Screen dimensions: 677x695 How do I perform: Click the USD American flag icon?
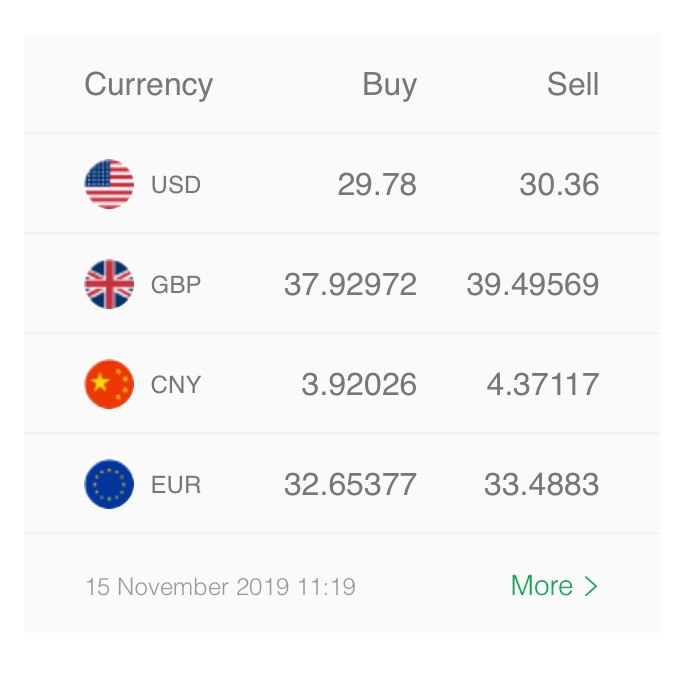tap(109, 184)
